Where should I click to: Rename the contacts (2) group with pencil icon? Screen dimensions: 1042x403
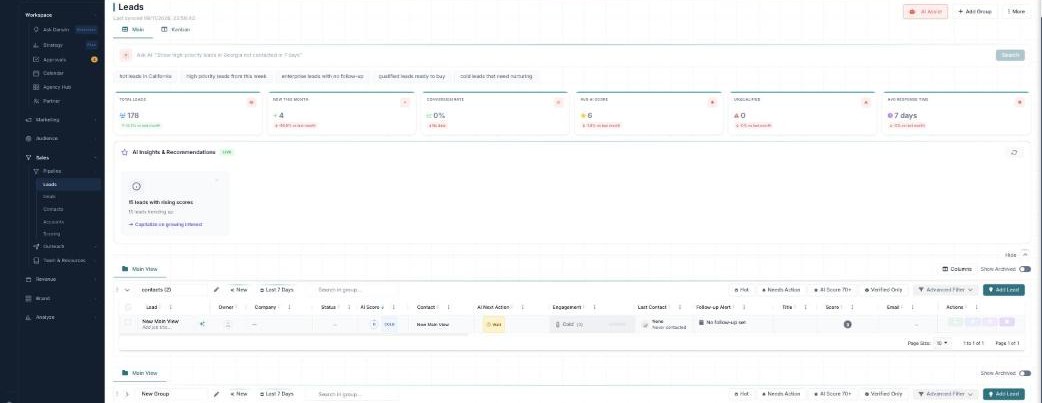pos(216,290)
